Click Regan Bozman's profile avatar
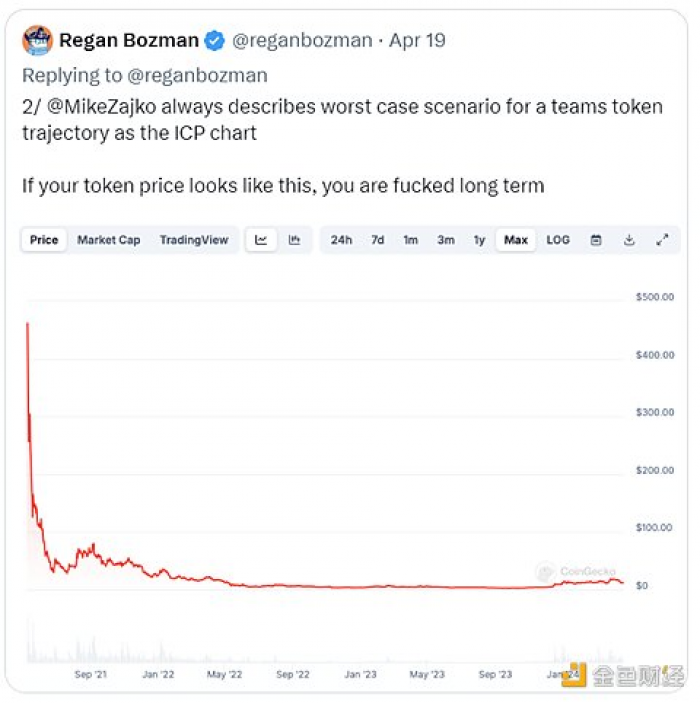This screenshot has width=700, height=703. [x=37, y=40]
